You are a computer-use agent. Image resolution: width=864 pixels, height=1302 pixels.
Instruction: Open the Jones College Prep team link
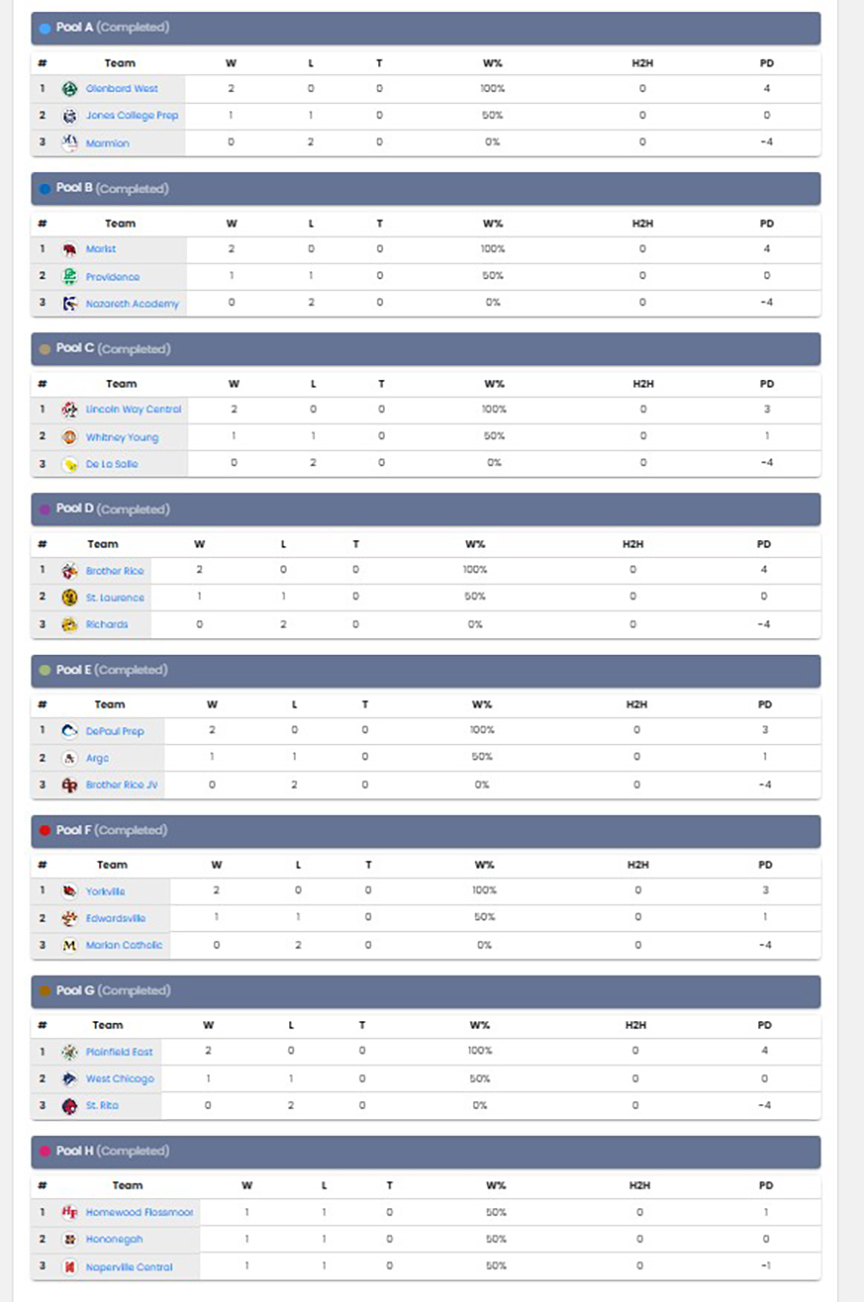(x=132, y=116)
